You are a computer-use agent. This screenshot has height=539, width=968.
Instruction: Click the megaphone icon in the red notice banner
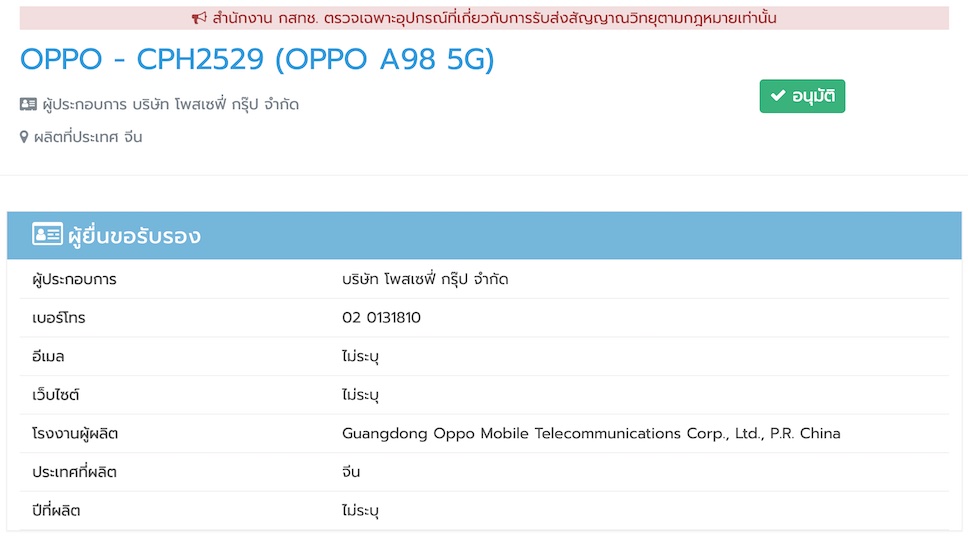point(198,18)
